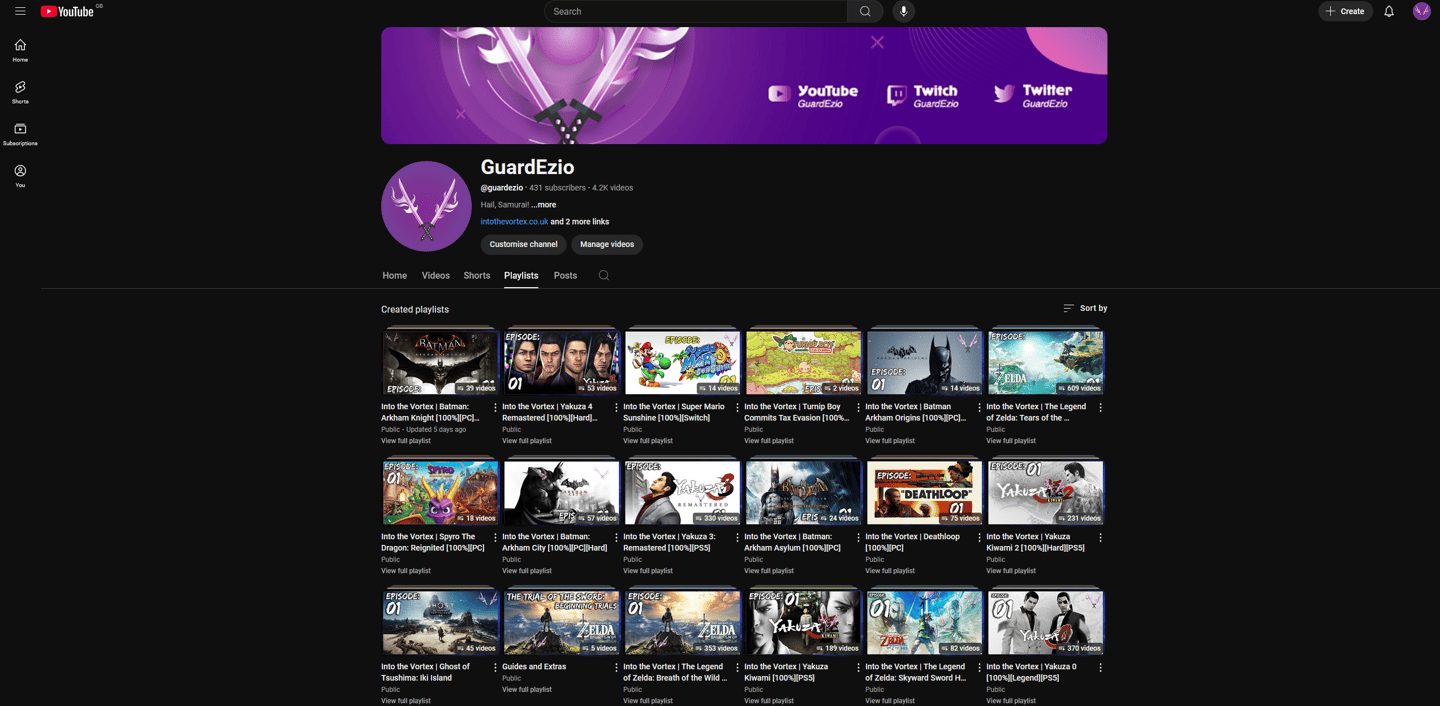Go to Home in sidebar

point(20,50)
